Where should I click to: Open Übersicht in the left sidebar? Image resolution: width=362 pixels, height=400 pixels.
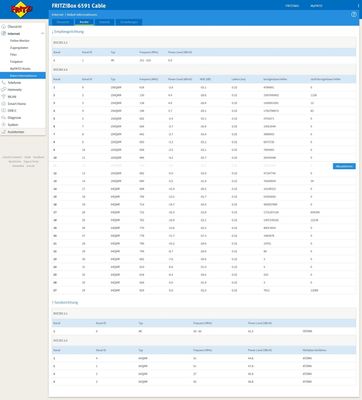click(x=15, y=26)
